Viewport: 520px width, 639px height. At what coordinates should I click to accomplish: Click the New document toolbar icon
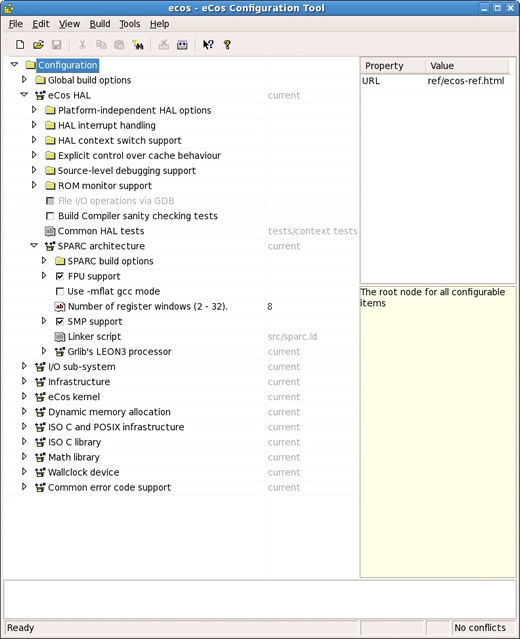point(20,44)
